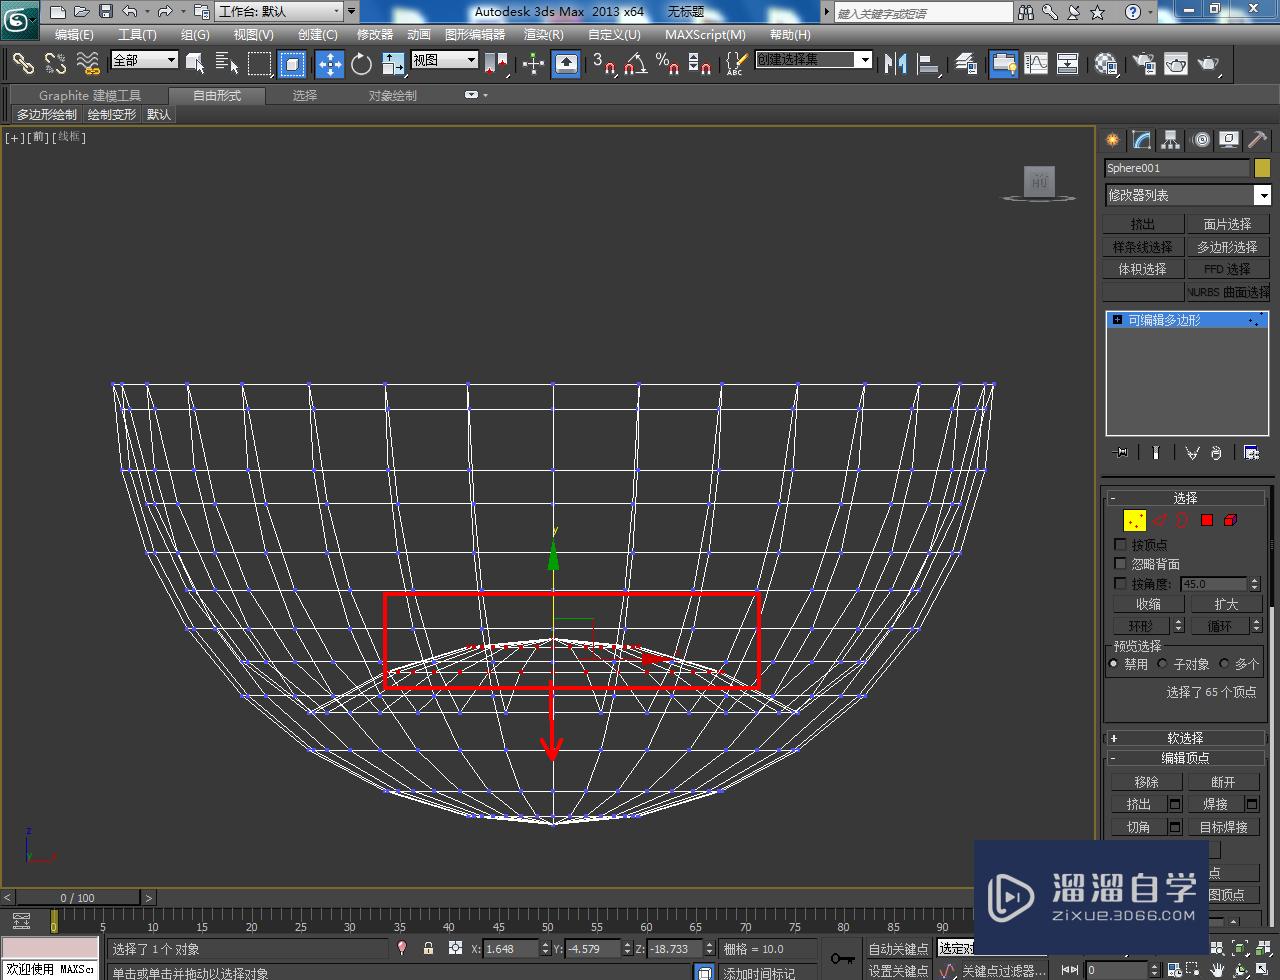Open the 全部 selection filter dropdown
1280x980 pixels.
pyautogui.click(x=144, y=60)
